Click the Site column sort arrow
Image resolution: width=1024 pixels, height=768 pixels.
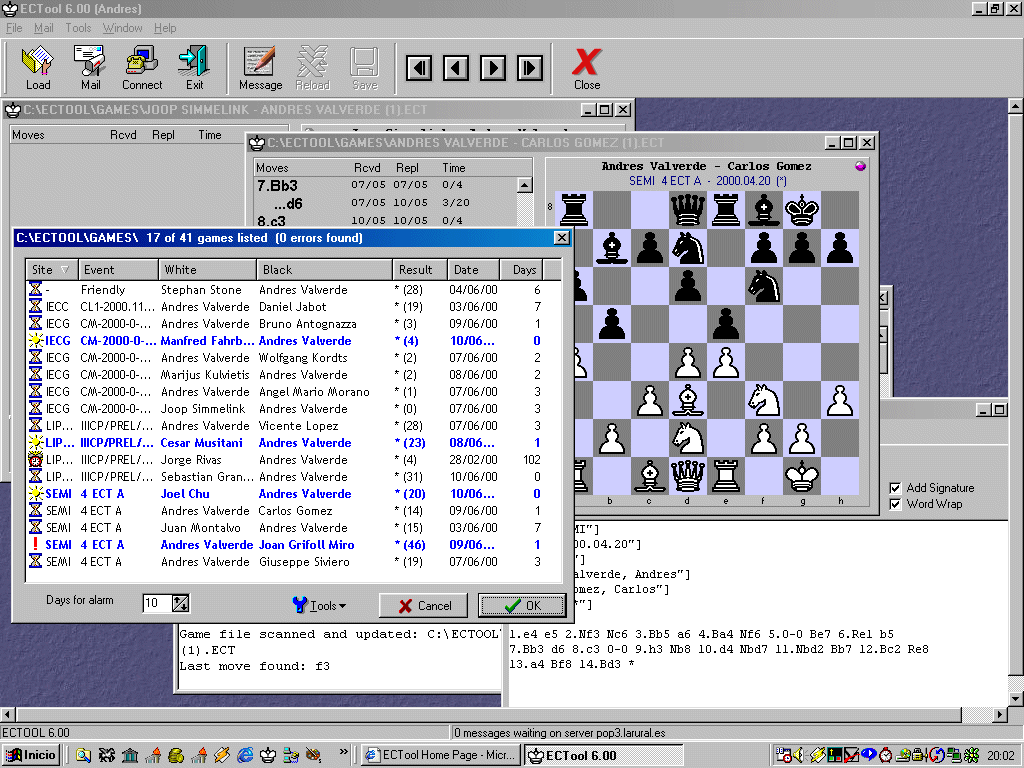click(x=65, y=270)
